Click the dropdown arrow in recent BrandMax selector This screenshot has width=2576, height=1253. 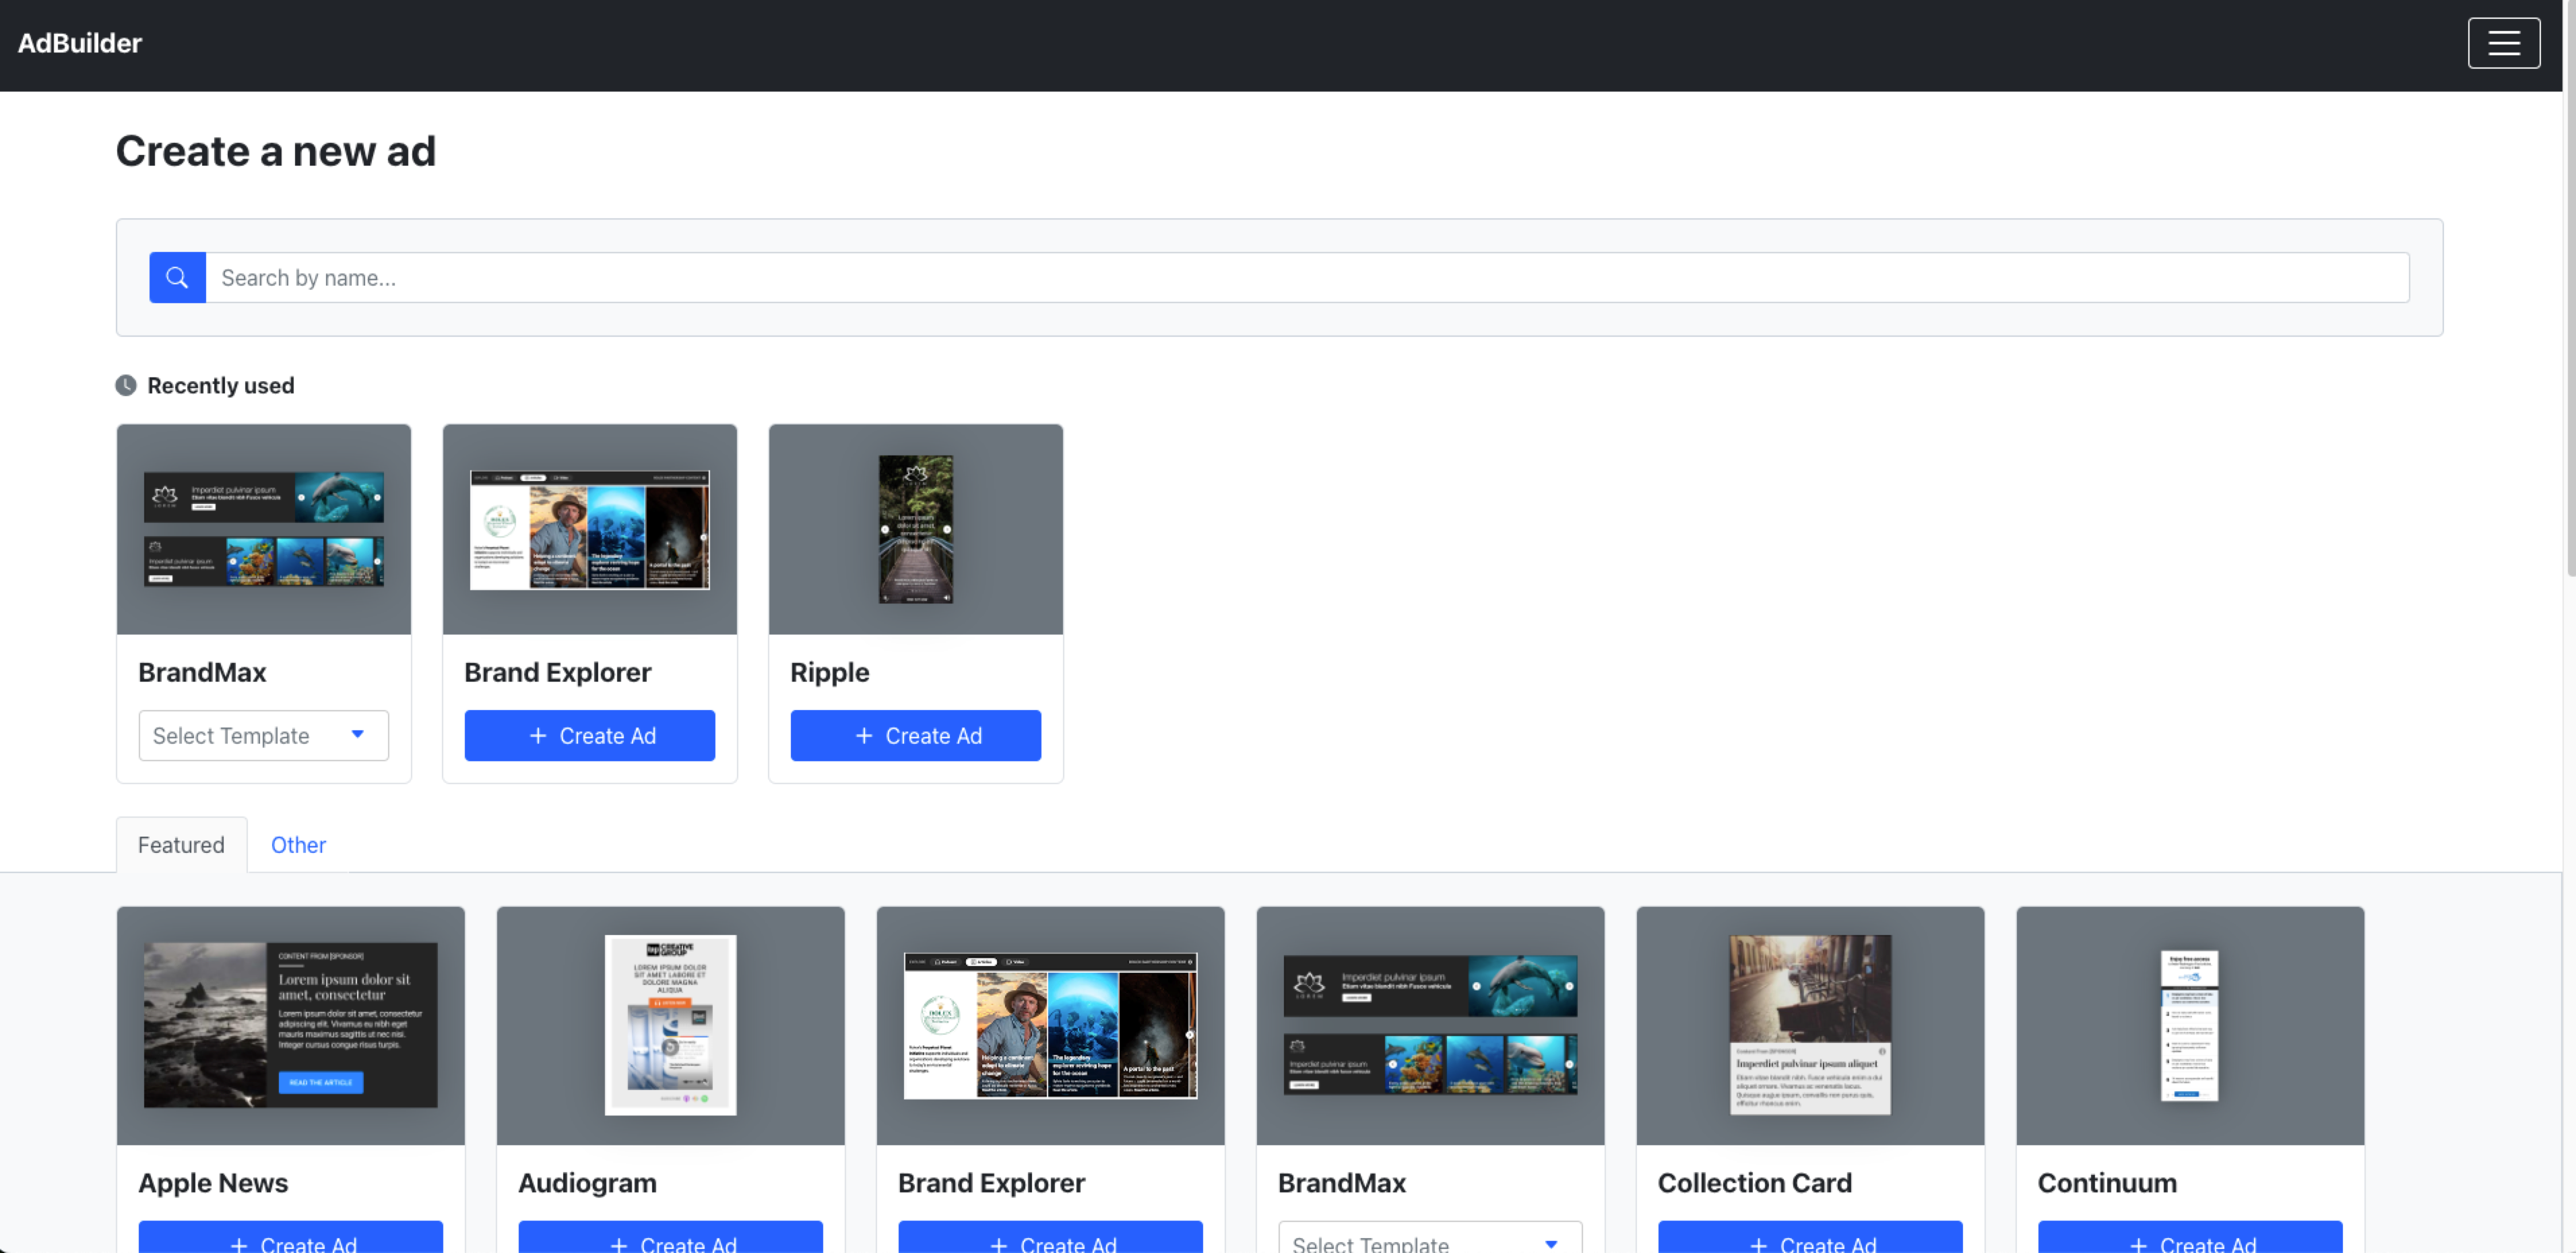pos(357,734)
